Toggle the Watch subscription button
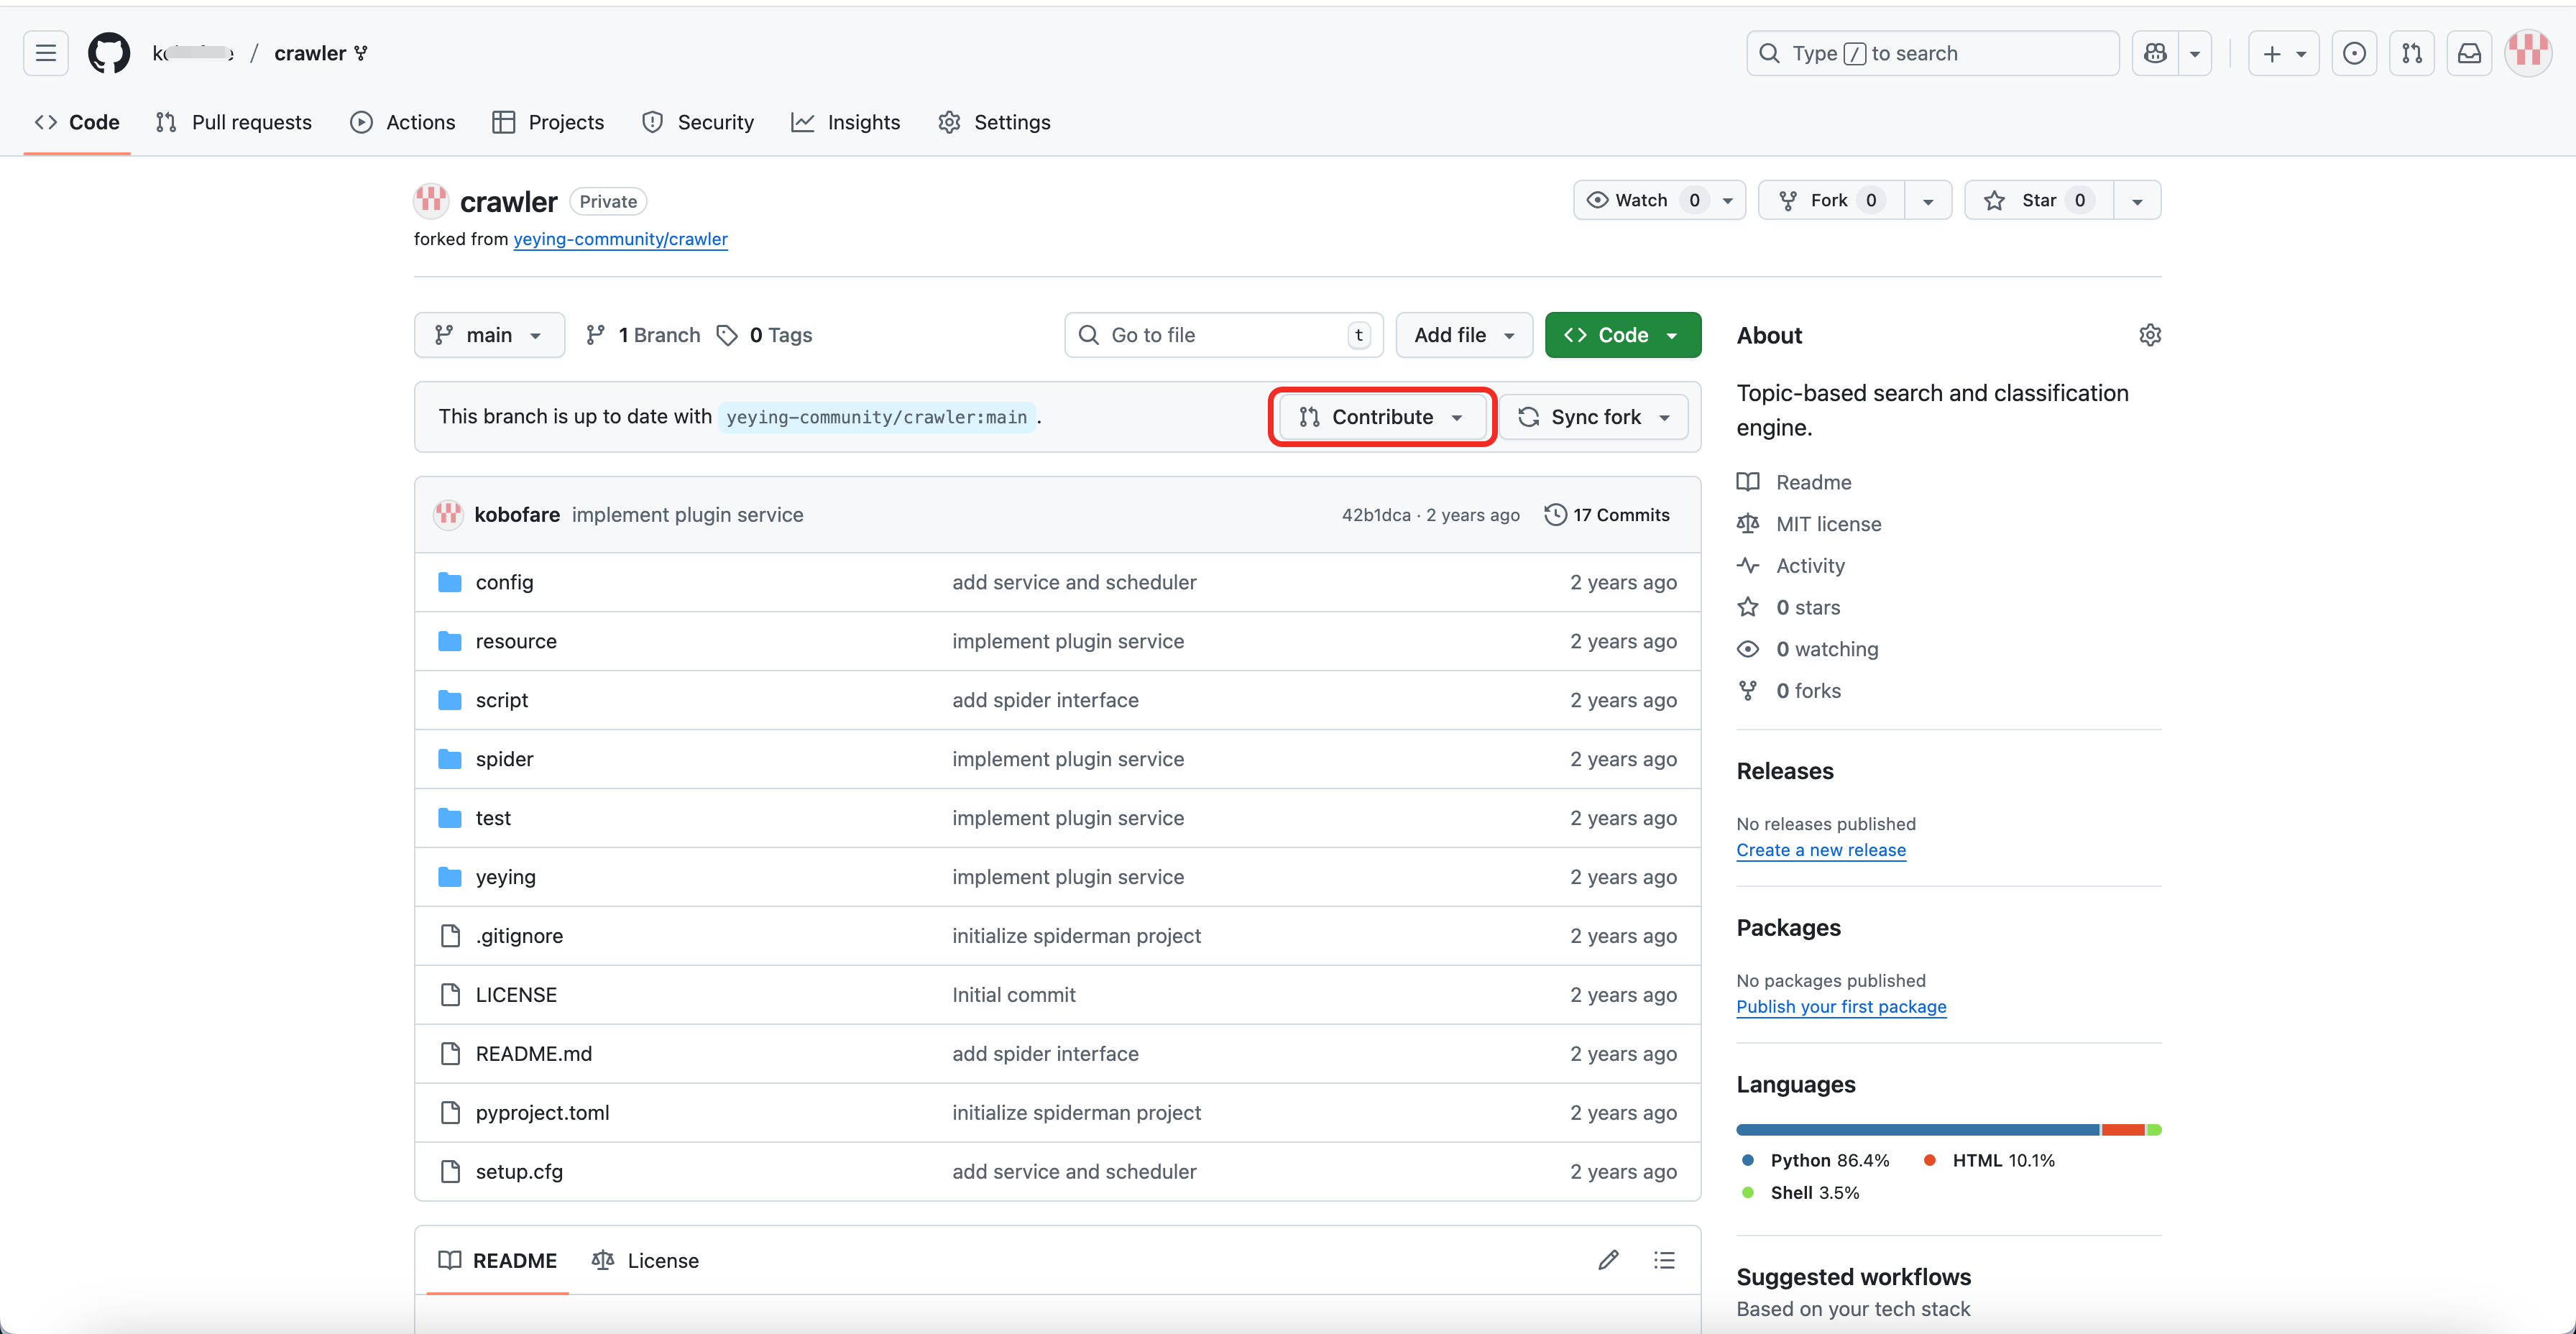The image size is (2576, 1334). click(x=1644, y=200)
